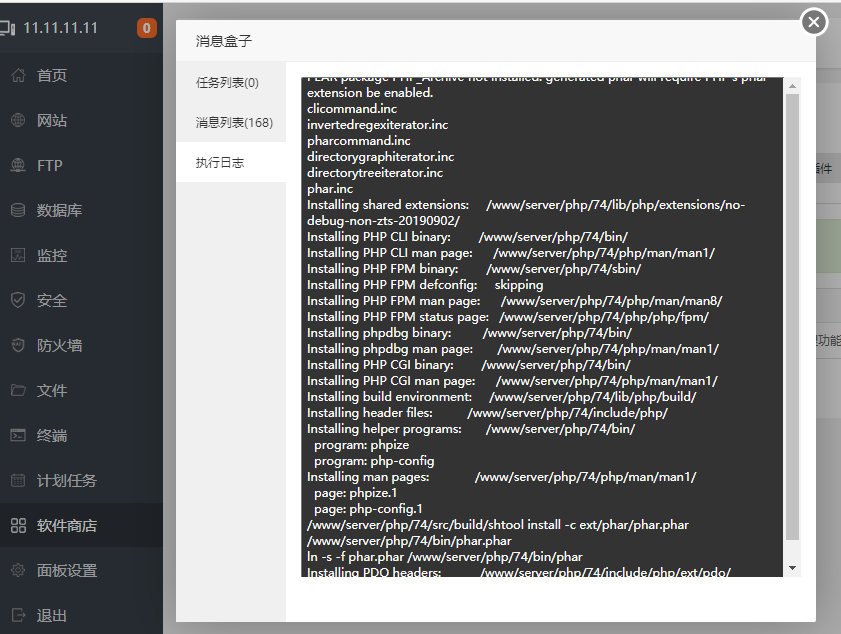This screenshot has width=841, height=634.
Task: Click log line 'clicommand.inc'
Action: (x=352, y=109)
